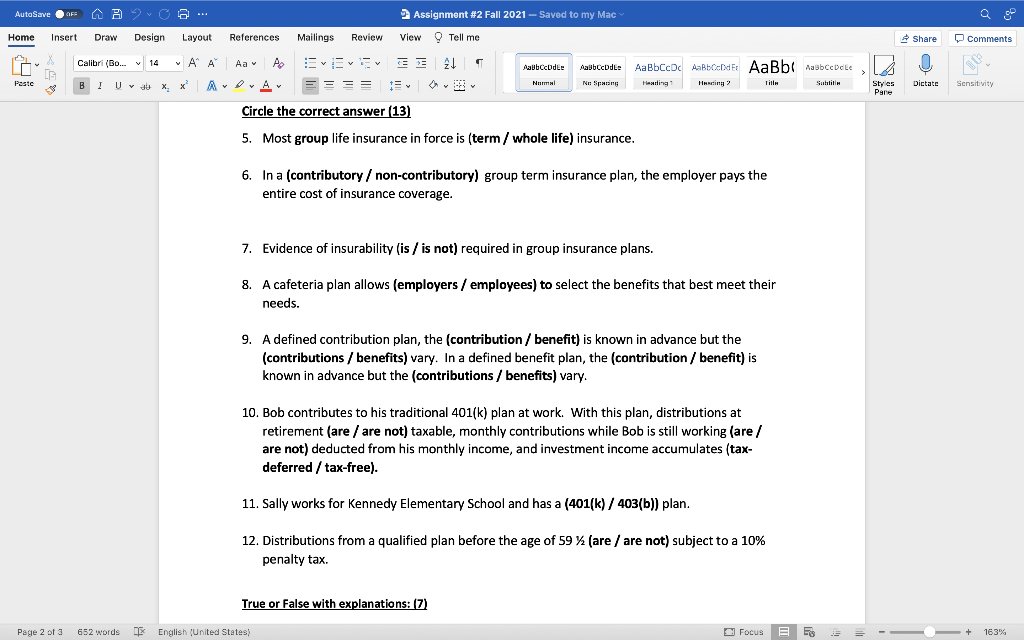This screenshot has height=640, width=1024.
Task: Open the font size dropdown
Action: click(x=178, y=62)
